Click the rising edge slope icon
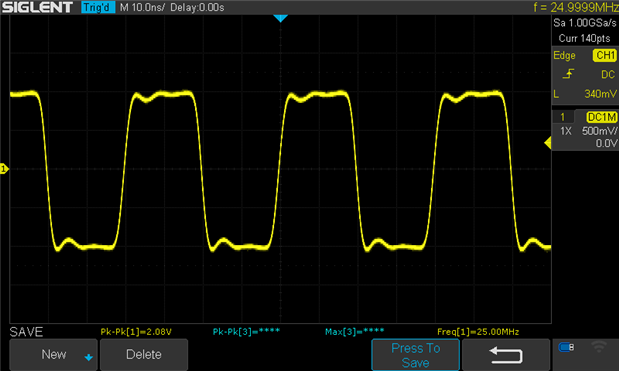Viewport: 619px width, 371px height. (x=568, y=74)
